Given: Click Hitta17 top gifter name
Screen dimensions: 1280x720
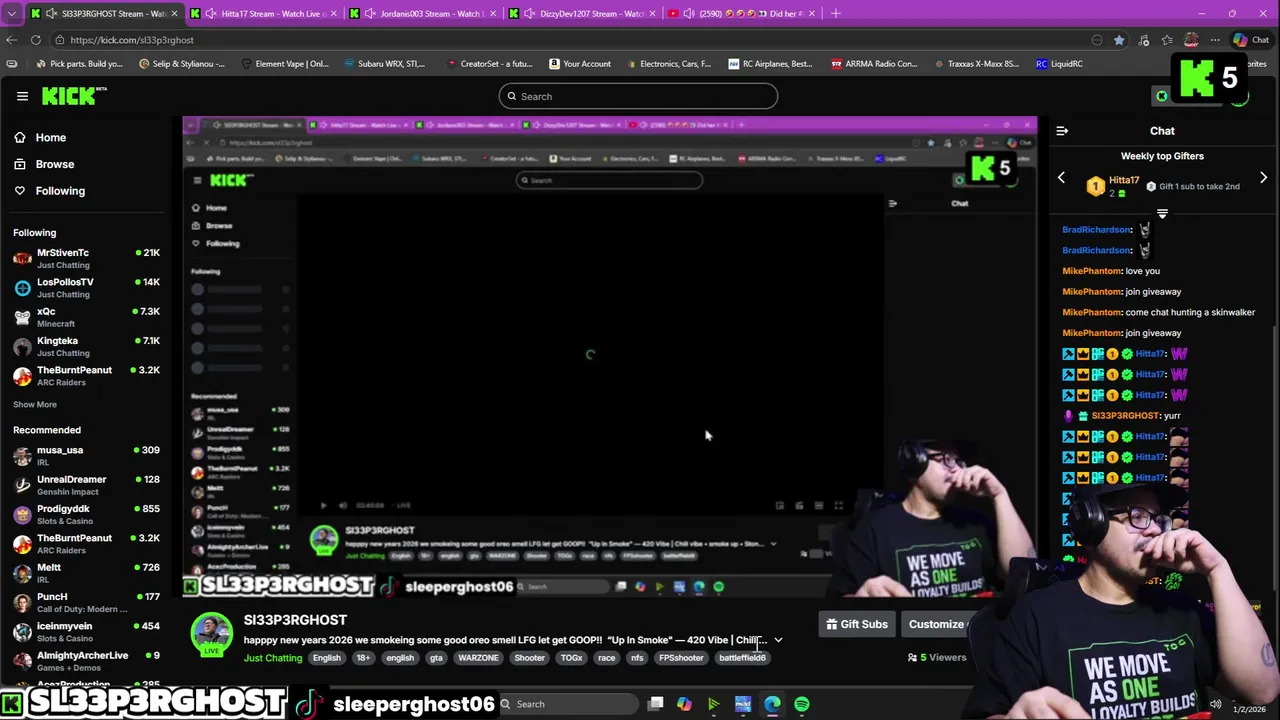Looking at the screenshot, I should [1123, 180].
